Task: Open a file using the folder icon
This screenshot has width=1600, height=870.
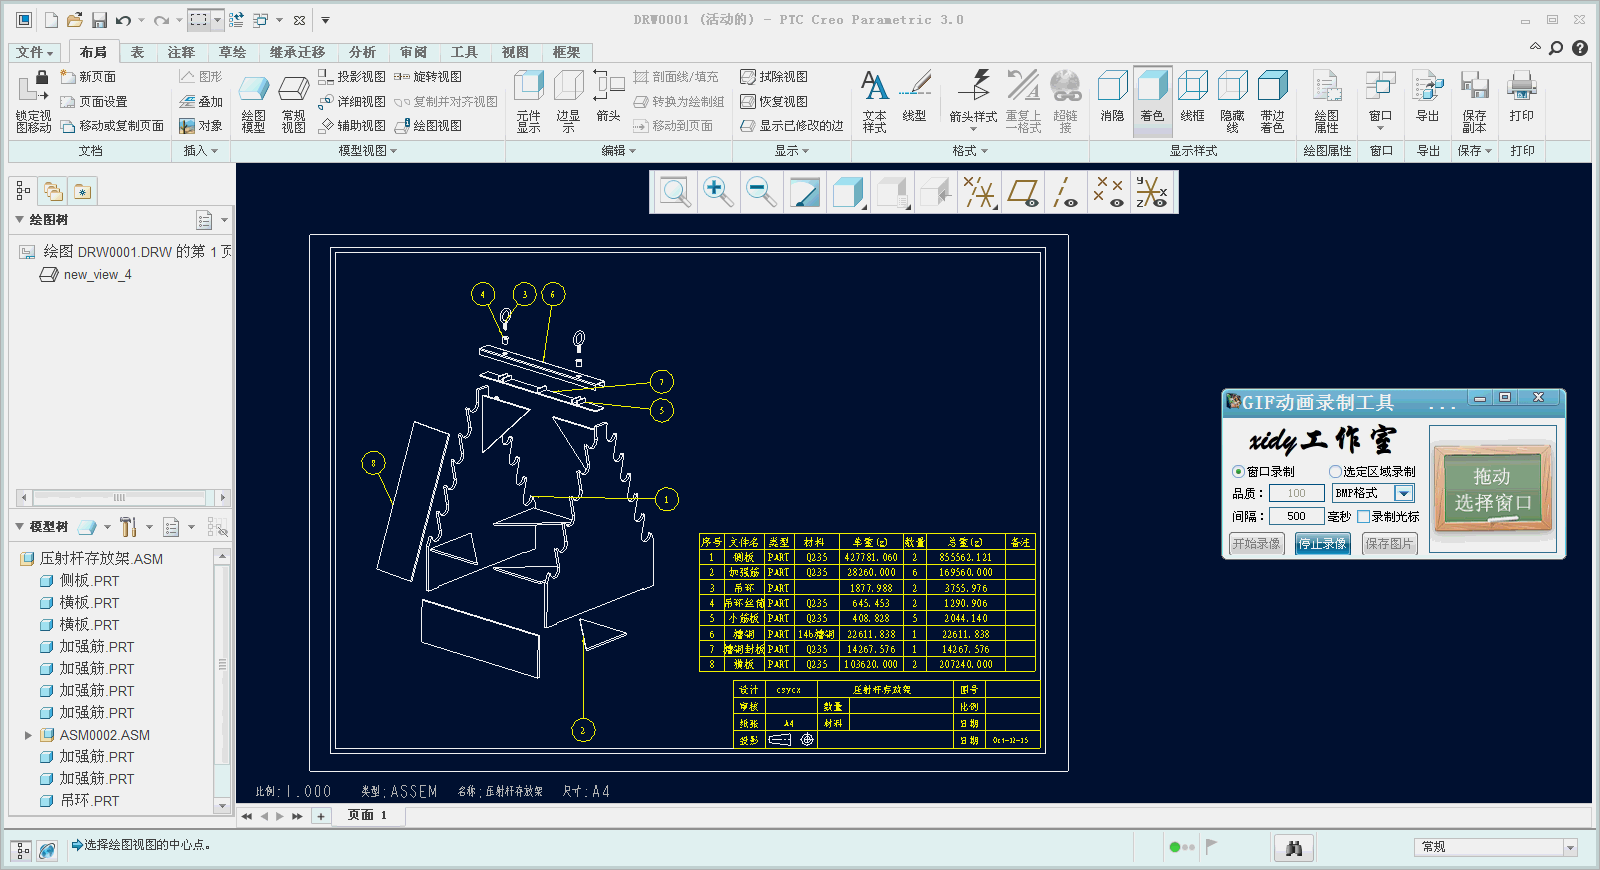Action: click(75, 20)
